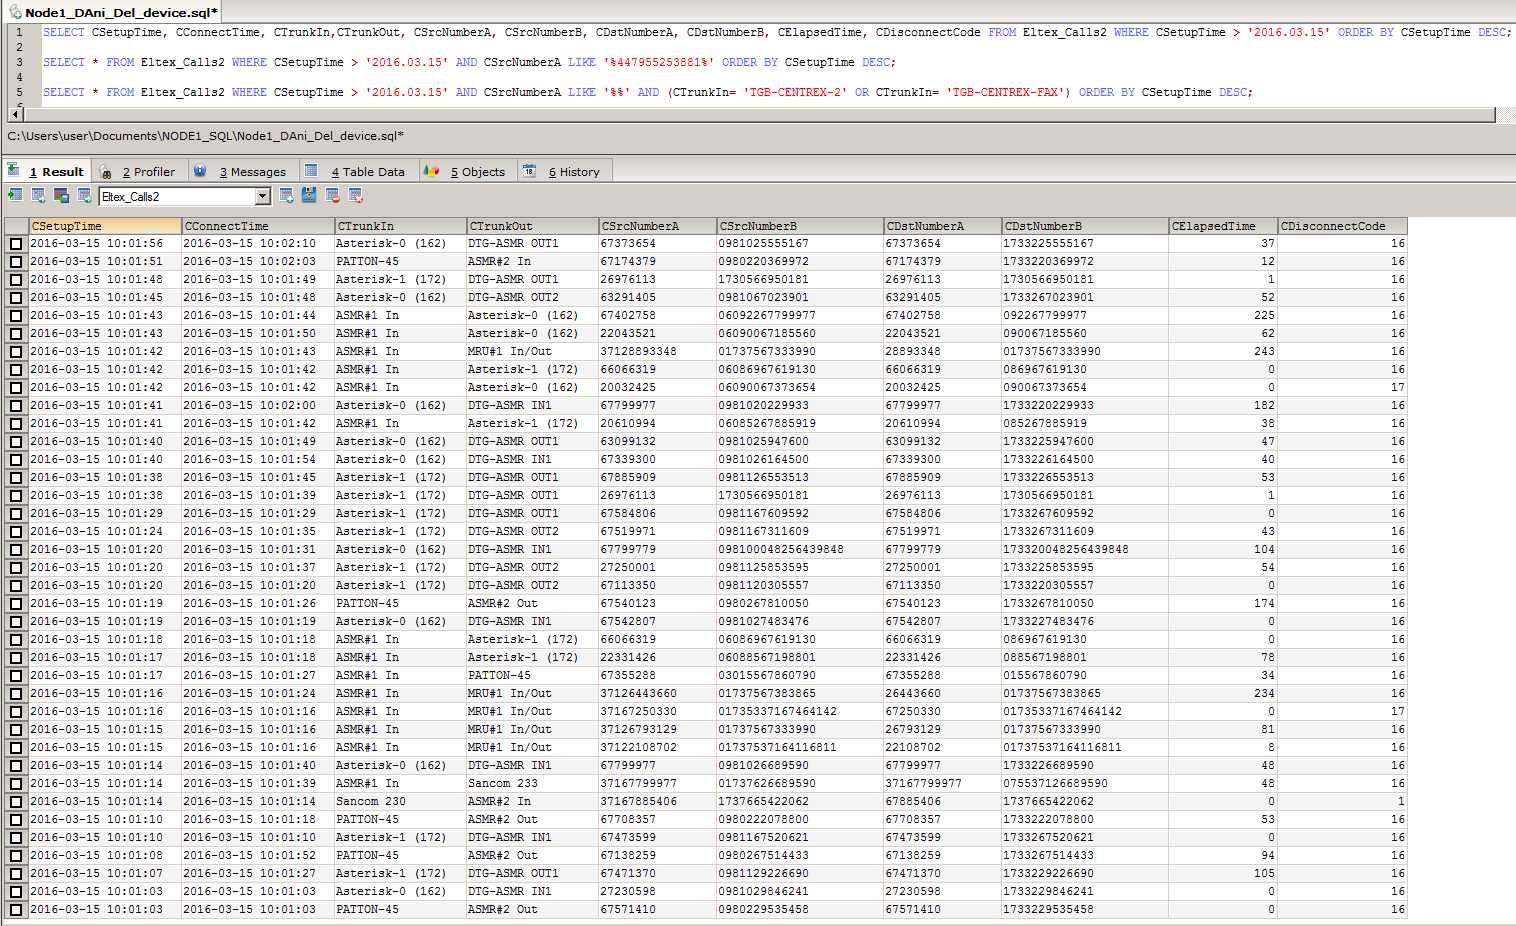The height and width of the screenshot is (926, 1516).
Task: Select the CSrcNumberB cell 01735337167464142
Action: coord(800,712)
